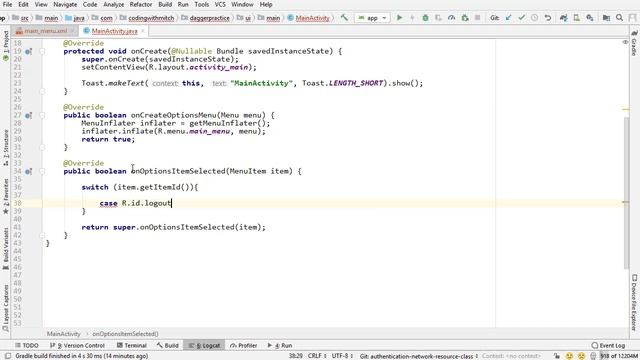Click the Git rollback revert arrow
Screen dimensions: 640x360
point(548,18)
